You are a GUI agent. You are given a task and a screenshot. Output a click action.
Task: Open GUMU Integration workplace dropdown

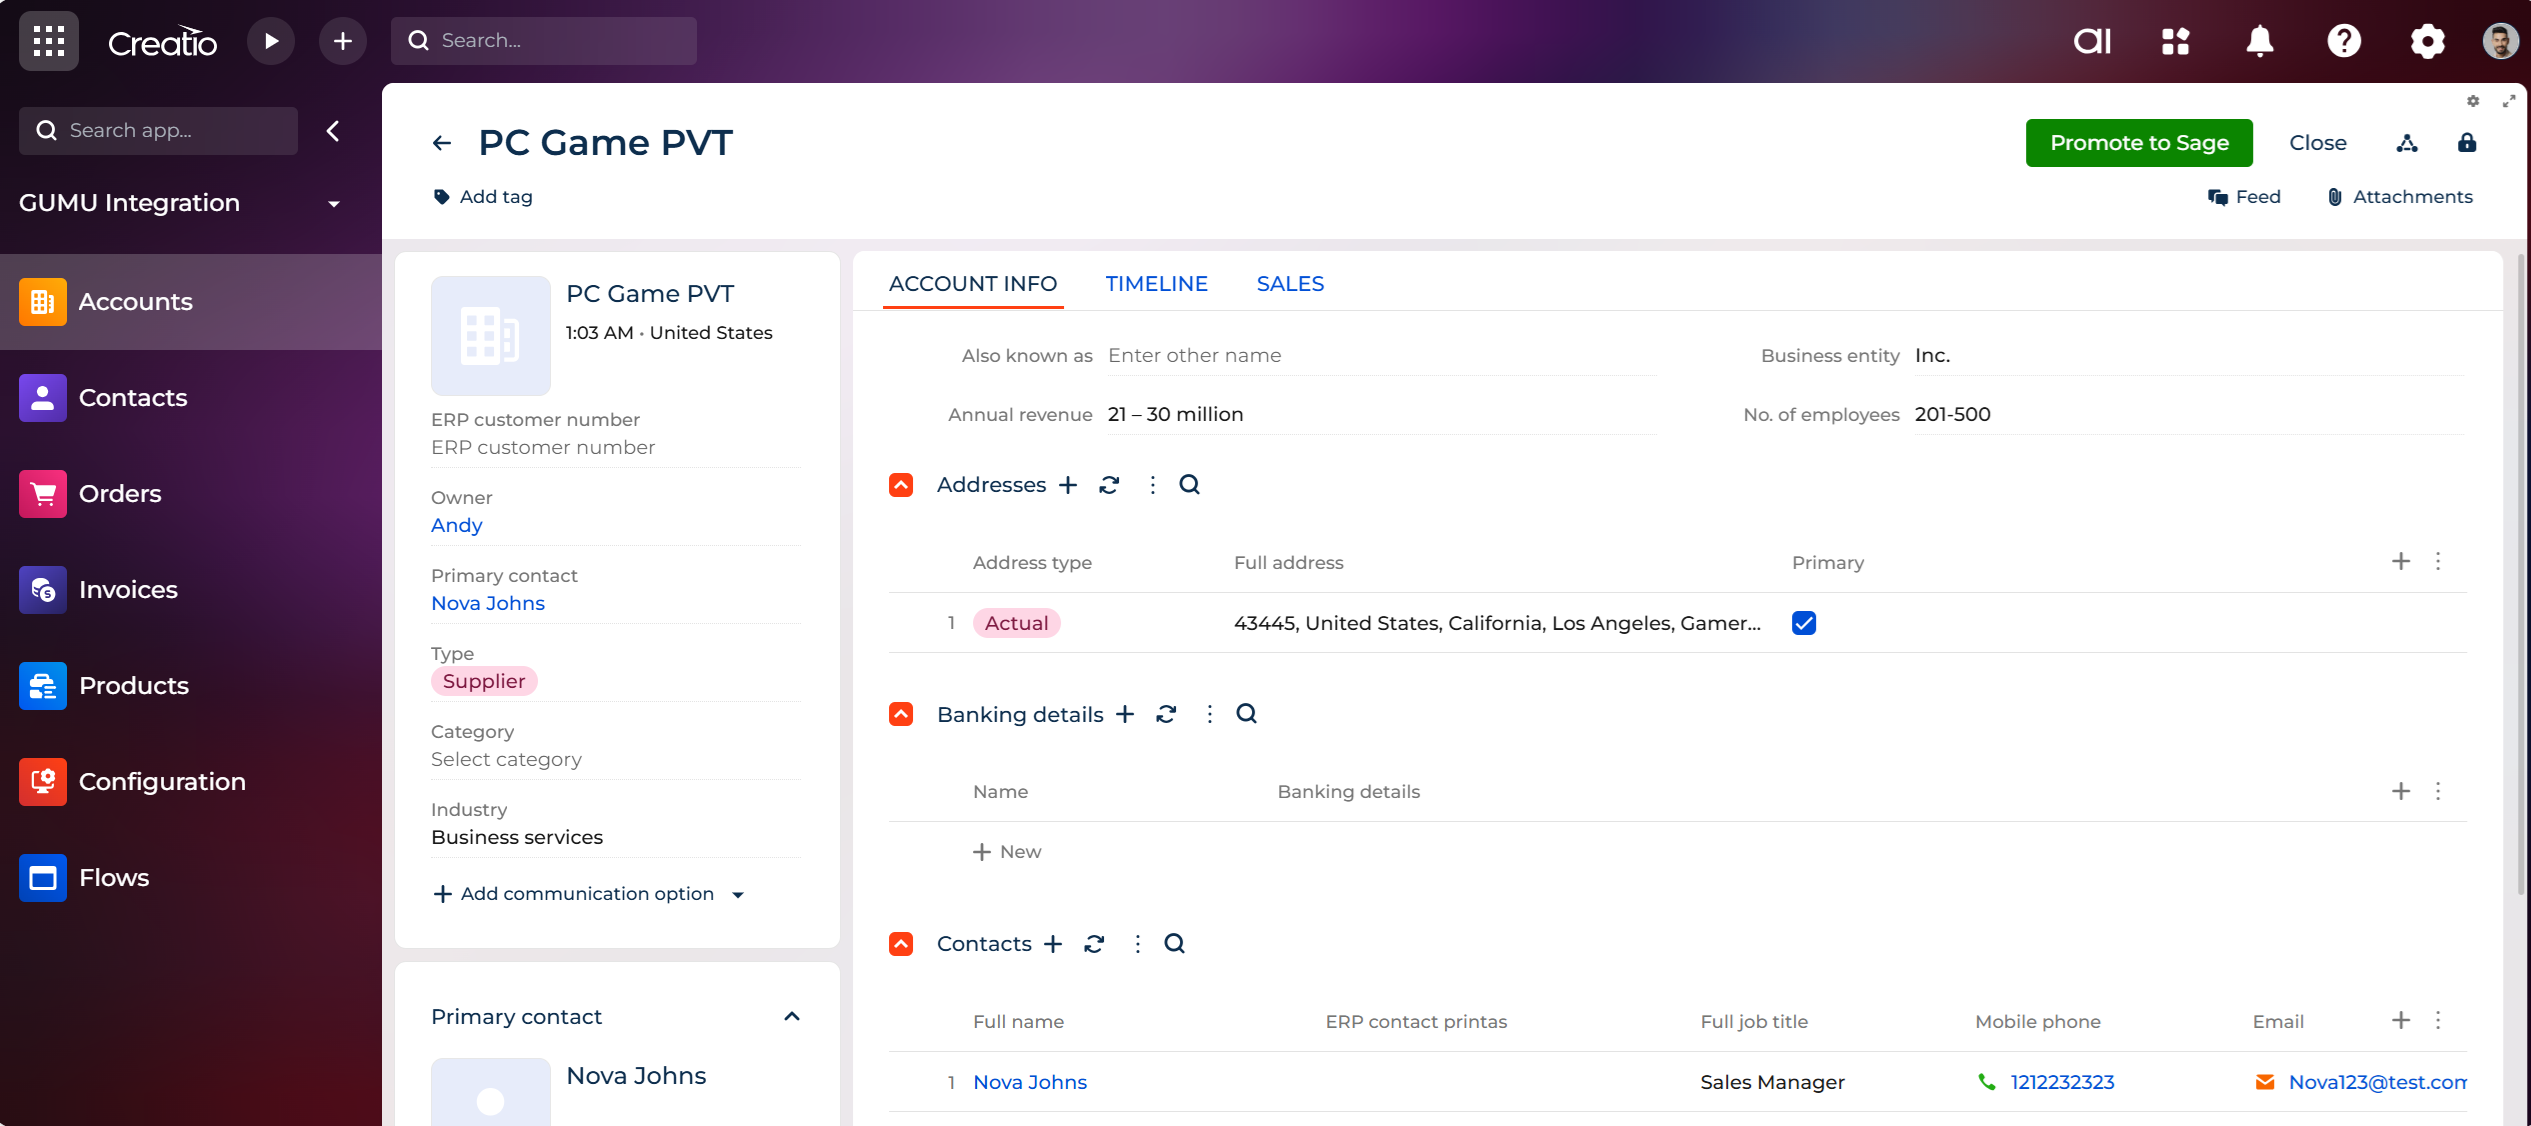334,203
